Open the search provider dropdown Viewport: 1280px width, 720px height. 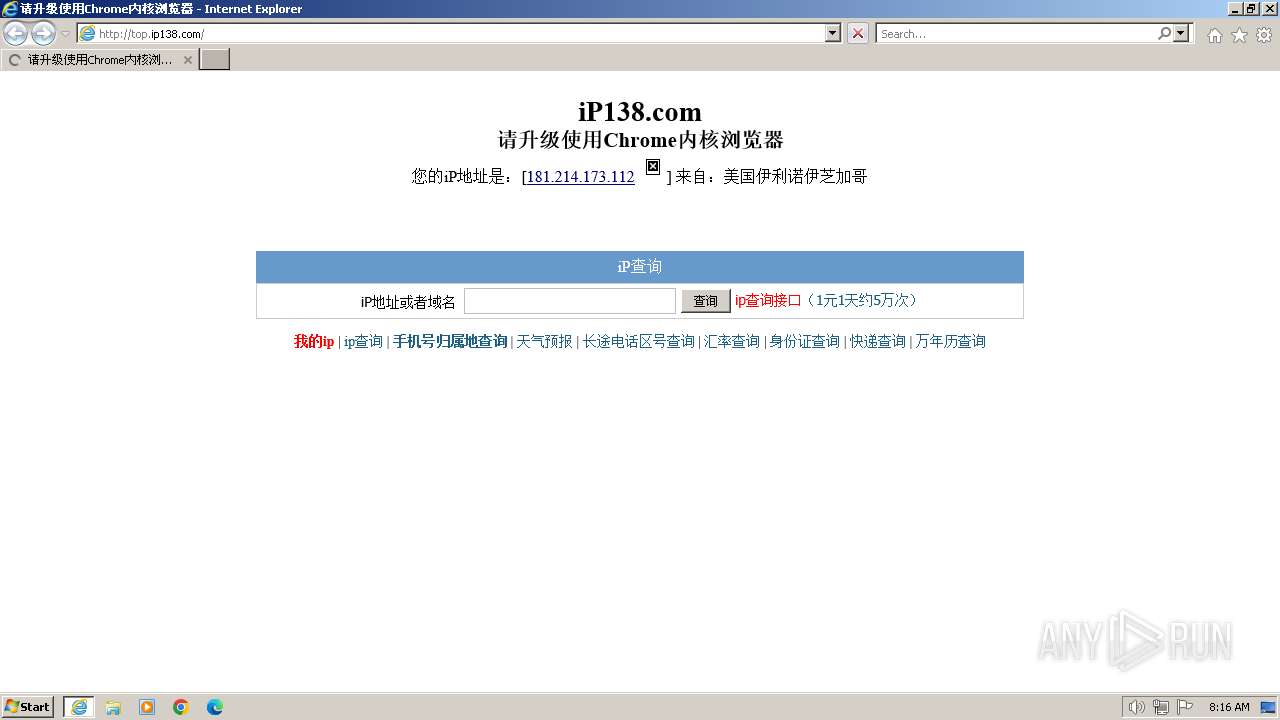pos(1182,34)
